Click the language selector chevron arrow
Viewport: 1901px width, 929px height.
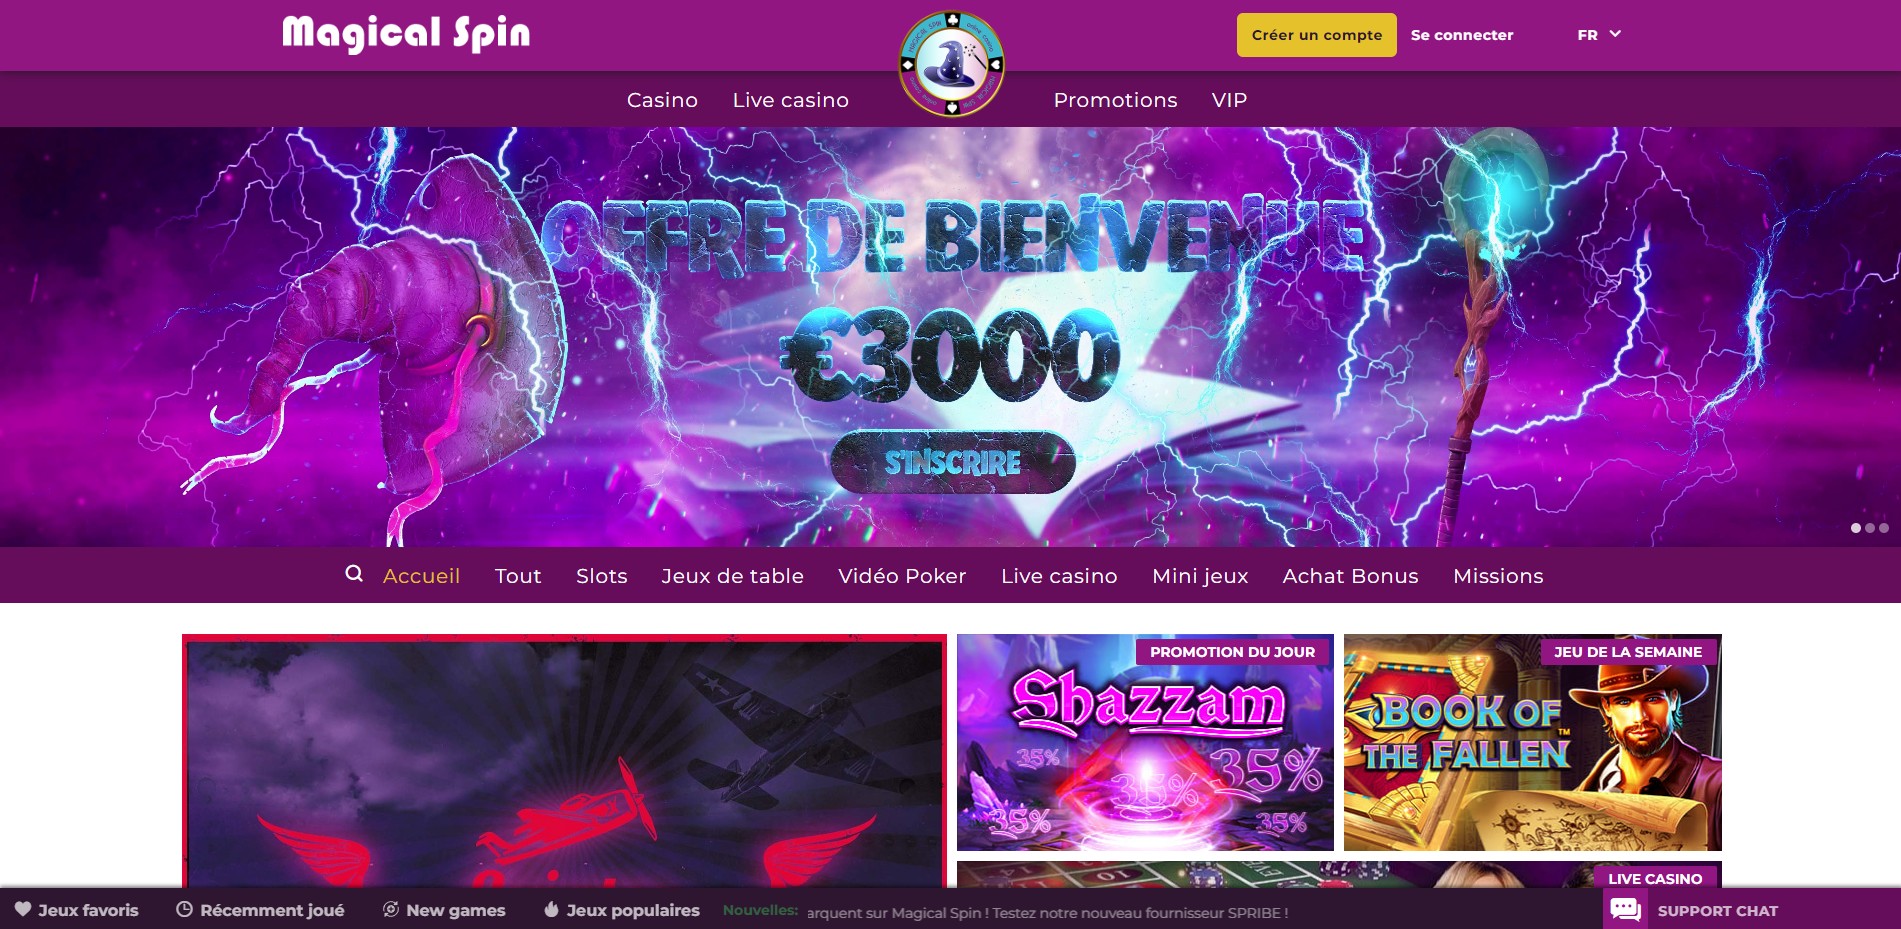pyautogui.click(x=1615, y=34)
